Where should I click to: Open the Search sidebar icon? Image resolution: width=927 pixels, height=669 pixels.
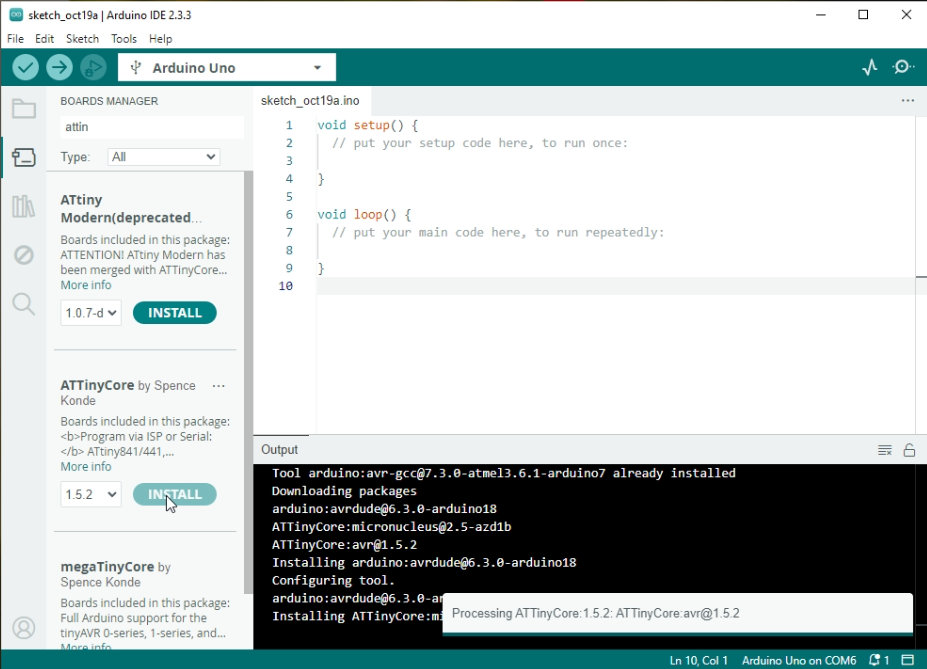pyautogui.click(x=24, y=304)
